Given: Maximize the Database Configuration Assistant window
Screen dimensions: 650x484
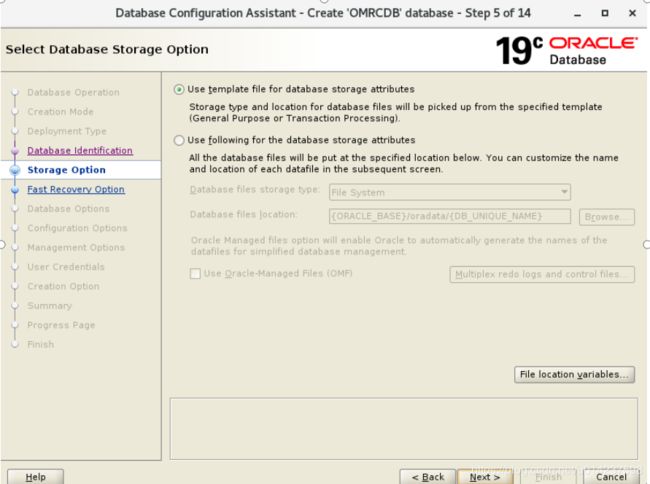Looking at the screenshot, I should point(605,13).
